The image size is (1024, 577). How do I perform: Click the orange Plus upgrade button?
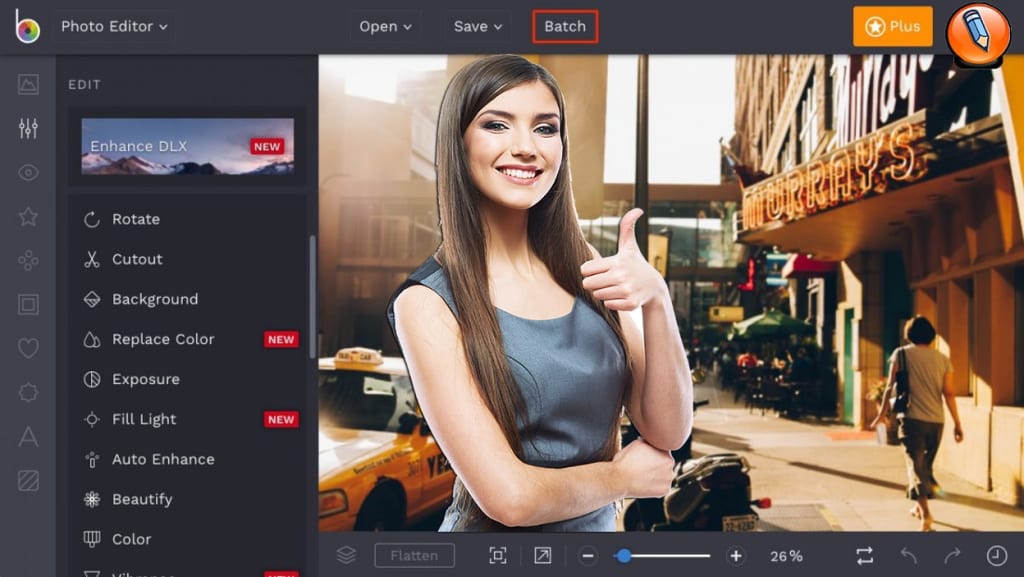[893, 26]
